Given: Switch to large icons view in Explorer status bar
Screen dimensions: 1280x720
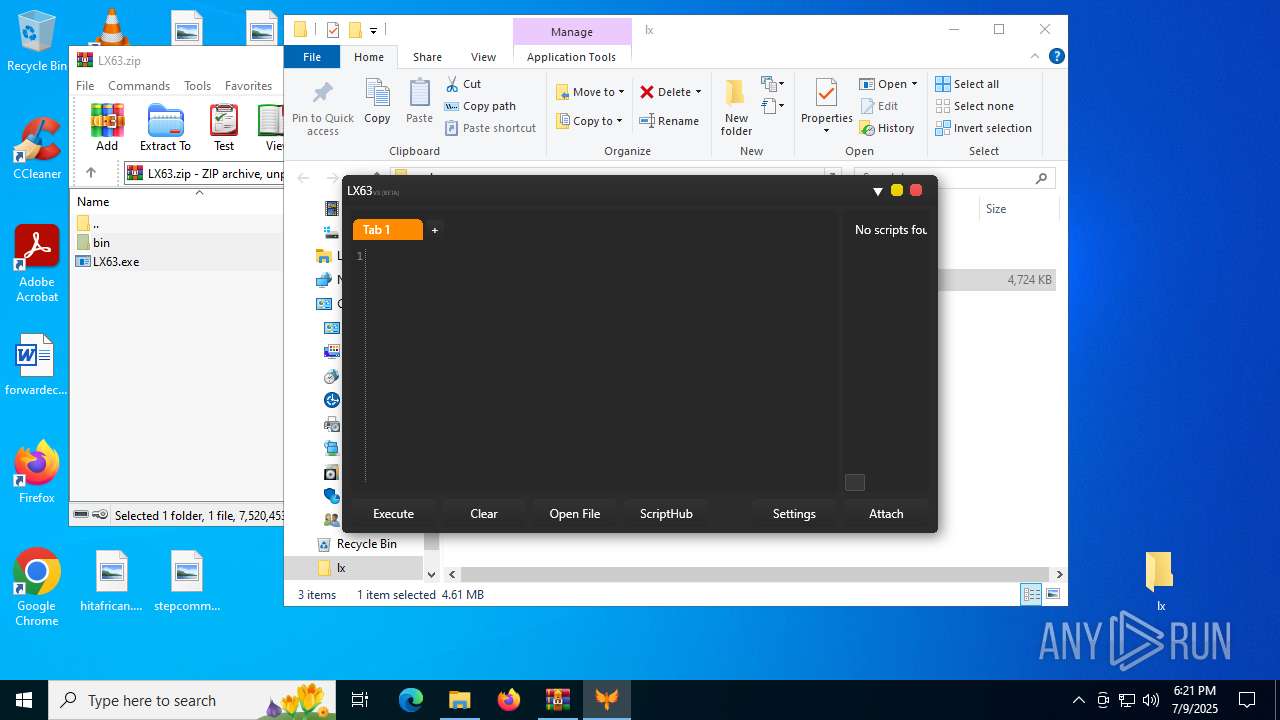Looking at the screenshot, I should pos(1052,595).
